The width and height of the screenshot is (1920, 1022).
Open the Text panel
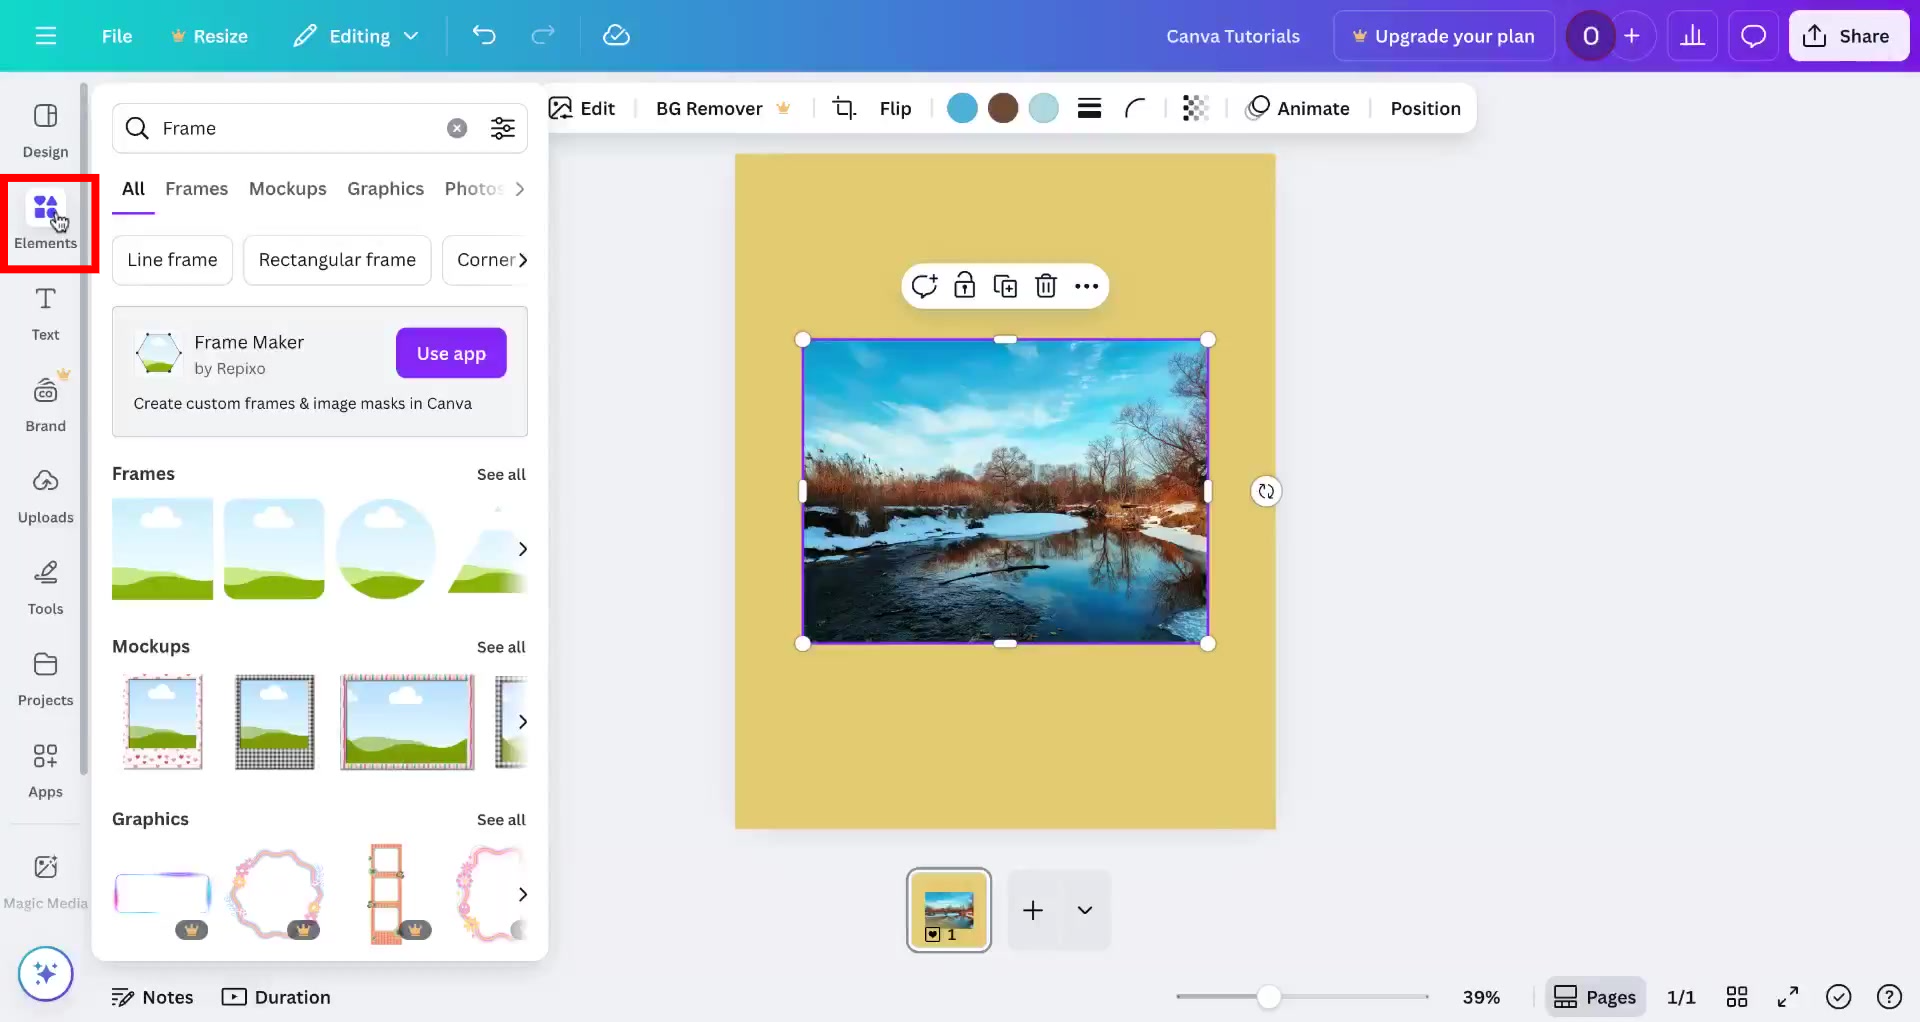point(44,313)
